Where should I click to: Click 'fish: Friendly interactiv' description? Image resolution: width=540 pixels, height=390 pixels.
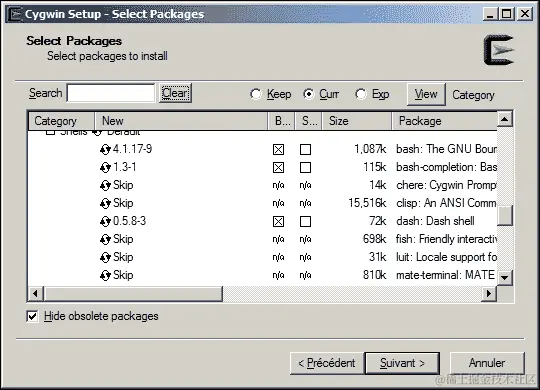coord(446,239)
